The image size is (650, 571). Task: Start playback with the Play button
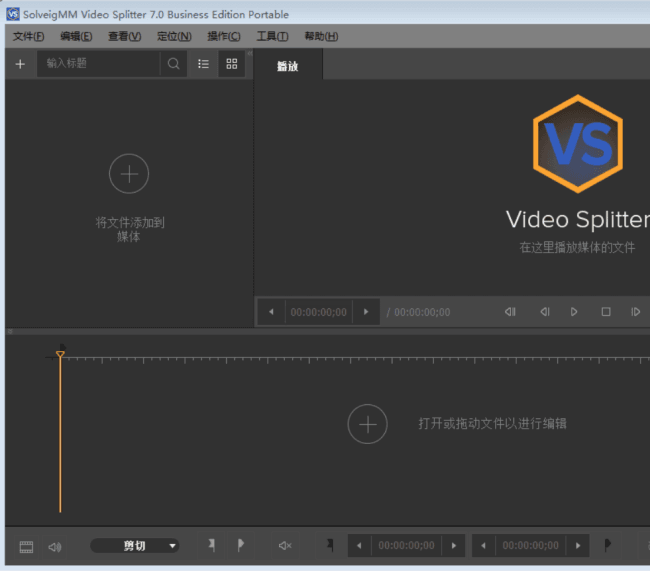pyautogui.click(x=574, y=312)
